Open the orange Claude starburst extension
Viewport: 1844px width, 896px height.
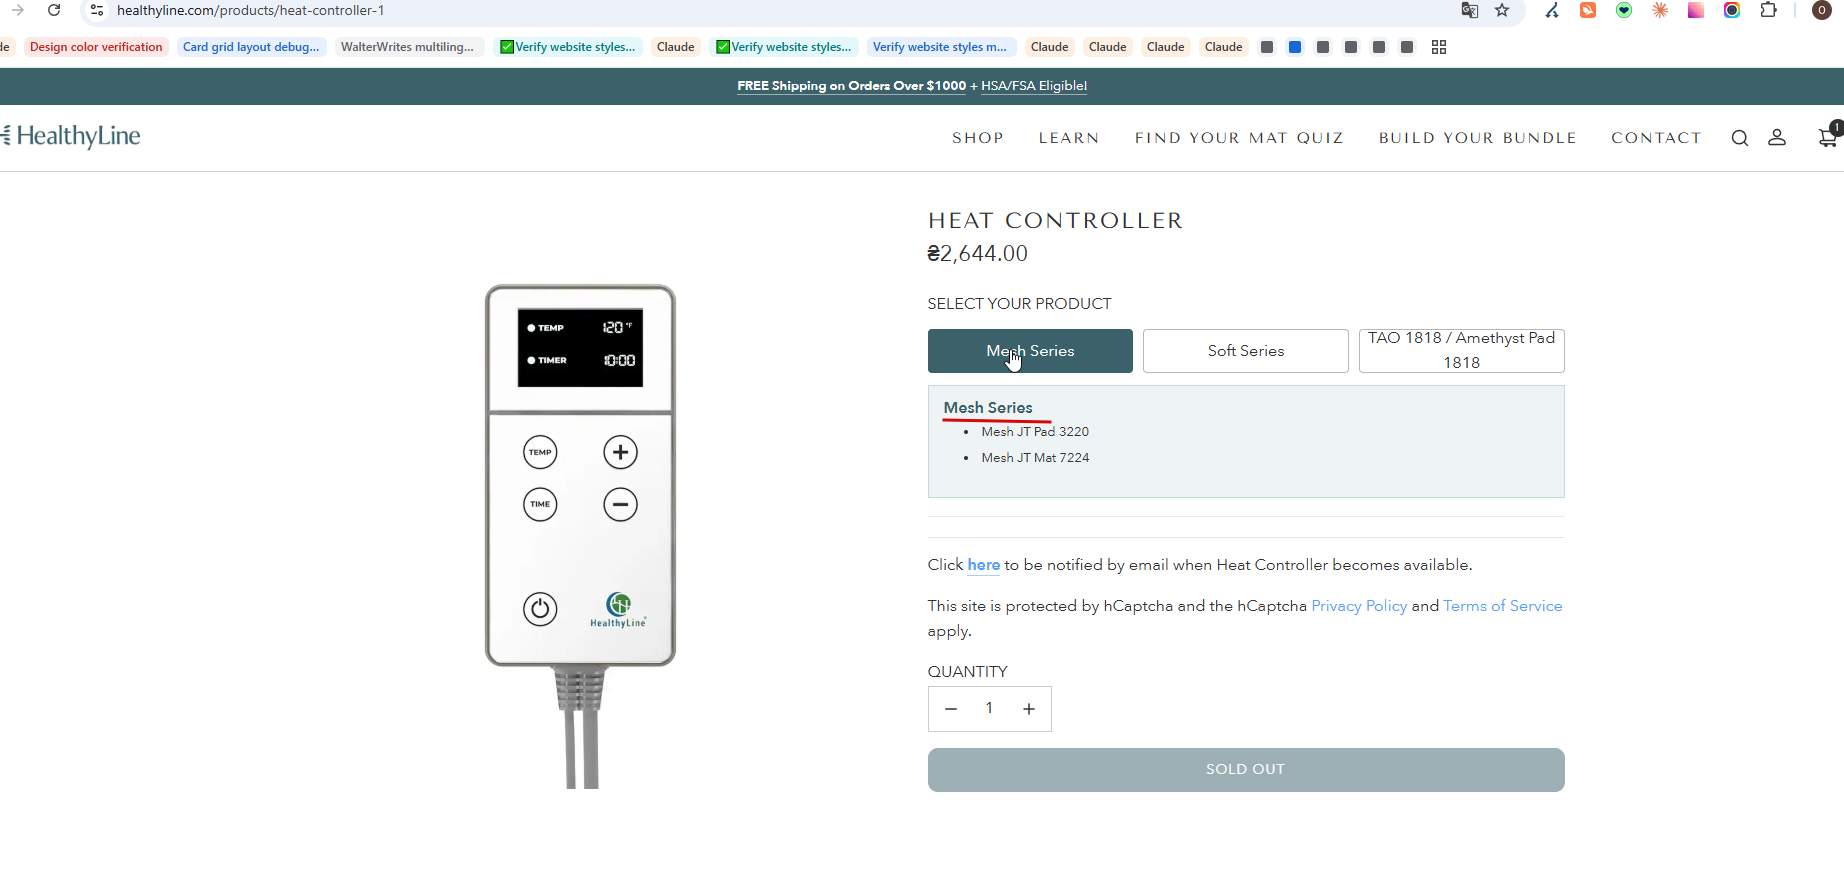click(1660, 10)
